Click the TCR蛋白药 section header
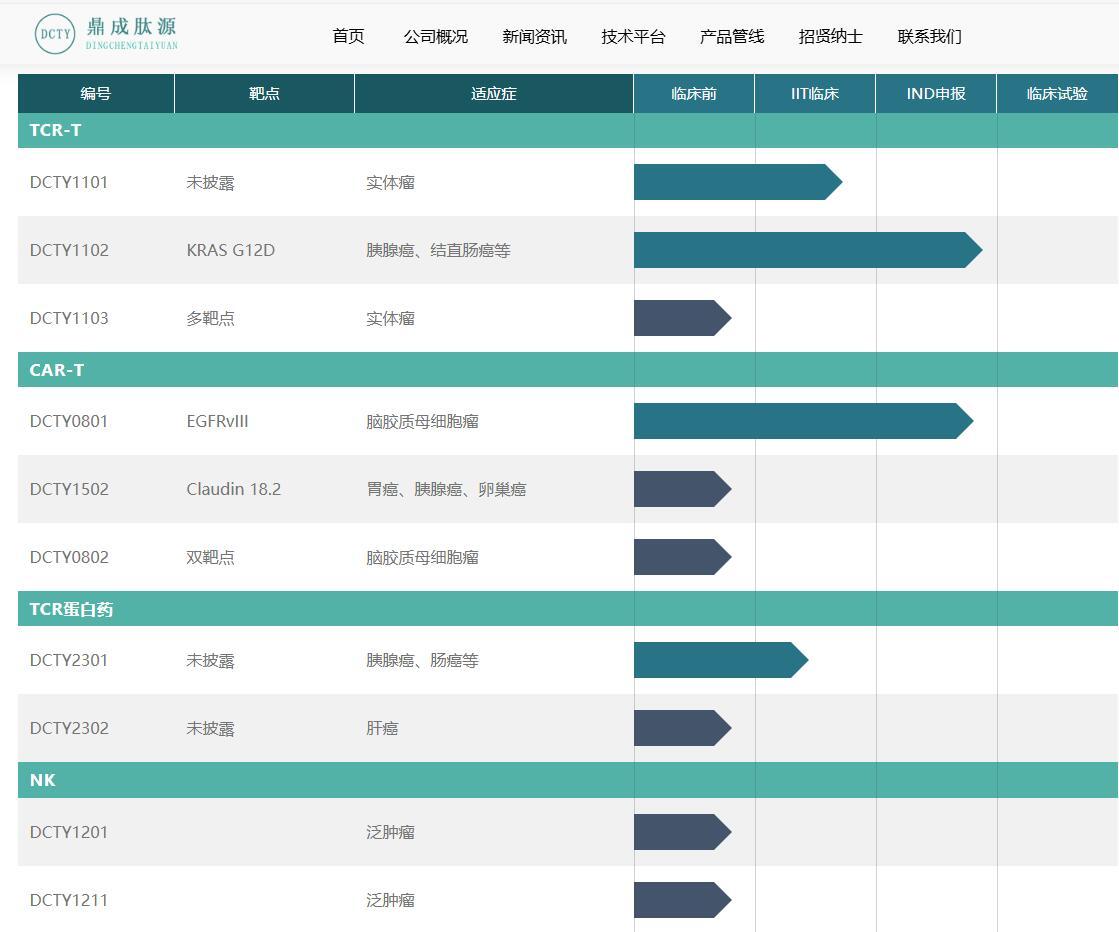Screen dimensions: 1119x932 tap(71, 609)
